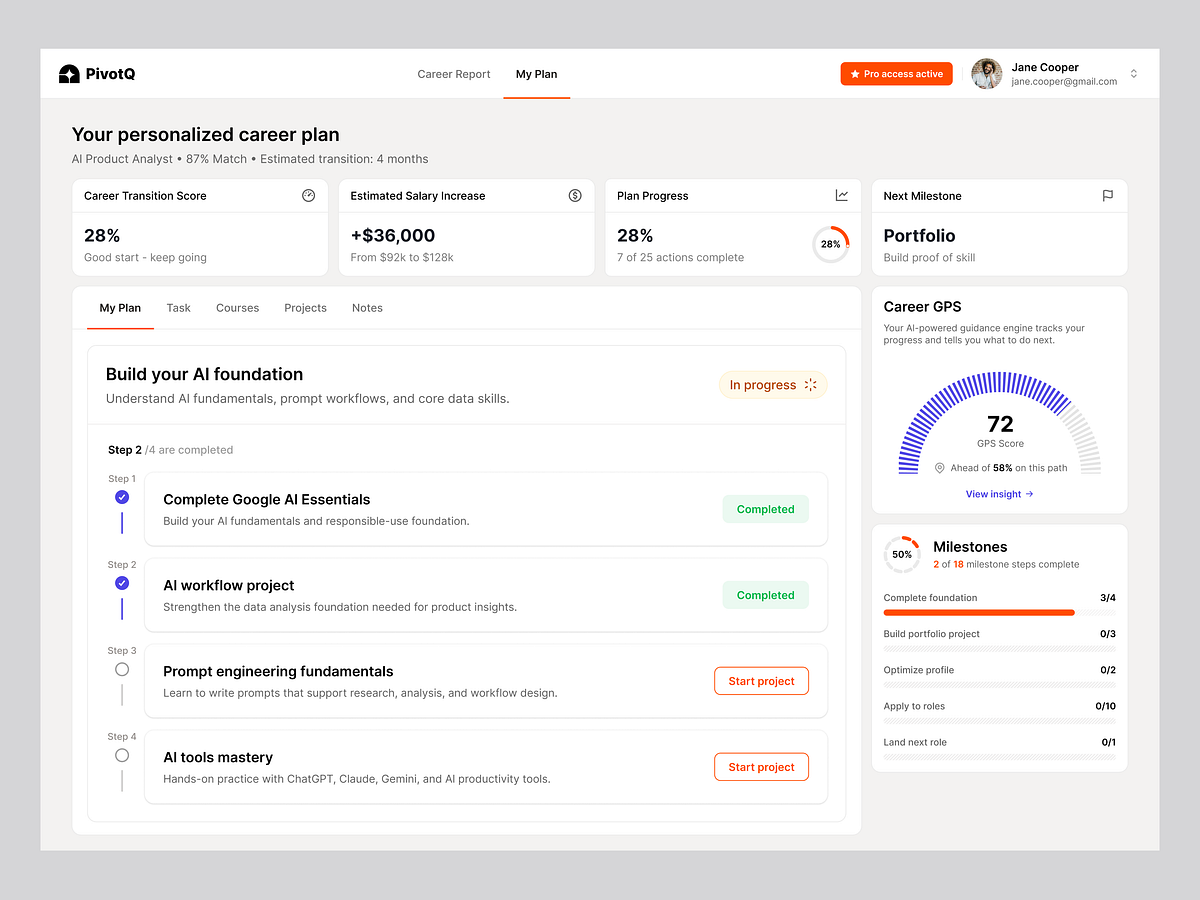Click the Pro access active button
This screenshot has height=900, width=1200.
897,74
